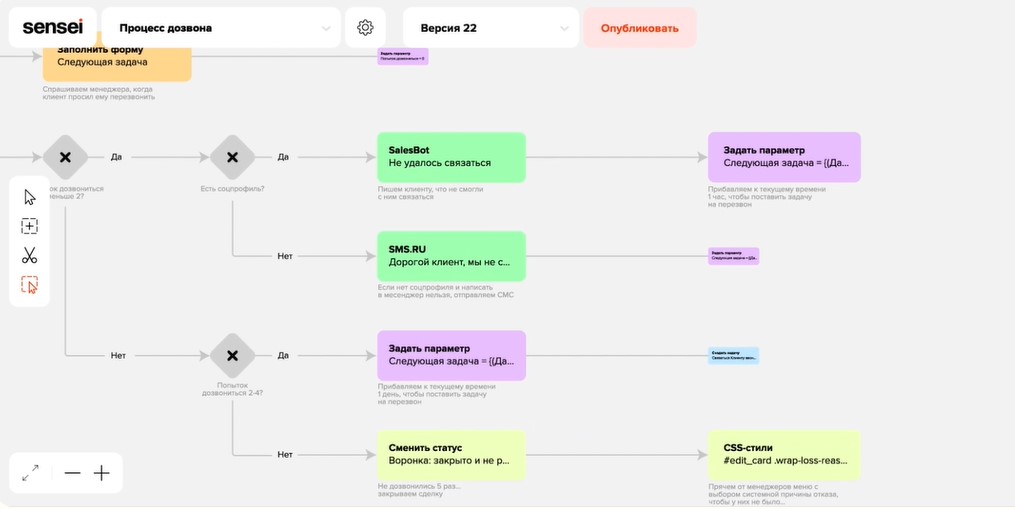Select the arrow pointer tool
The width and height of the screenshot is (1015, 509).
point(30,197)
